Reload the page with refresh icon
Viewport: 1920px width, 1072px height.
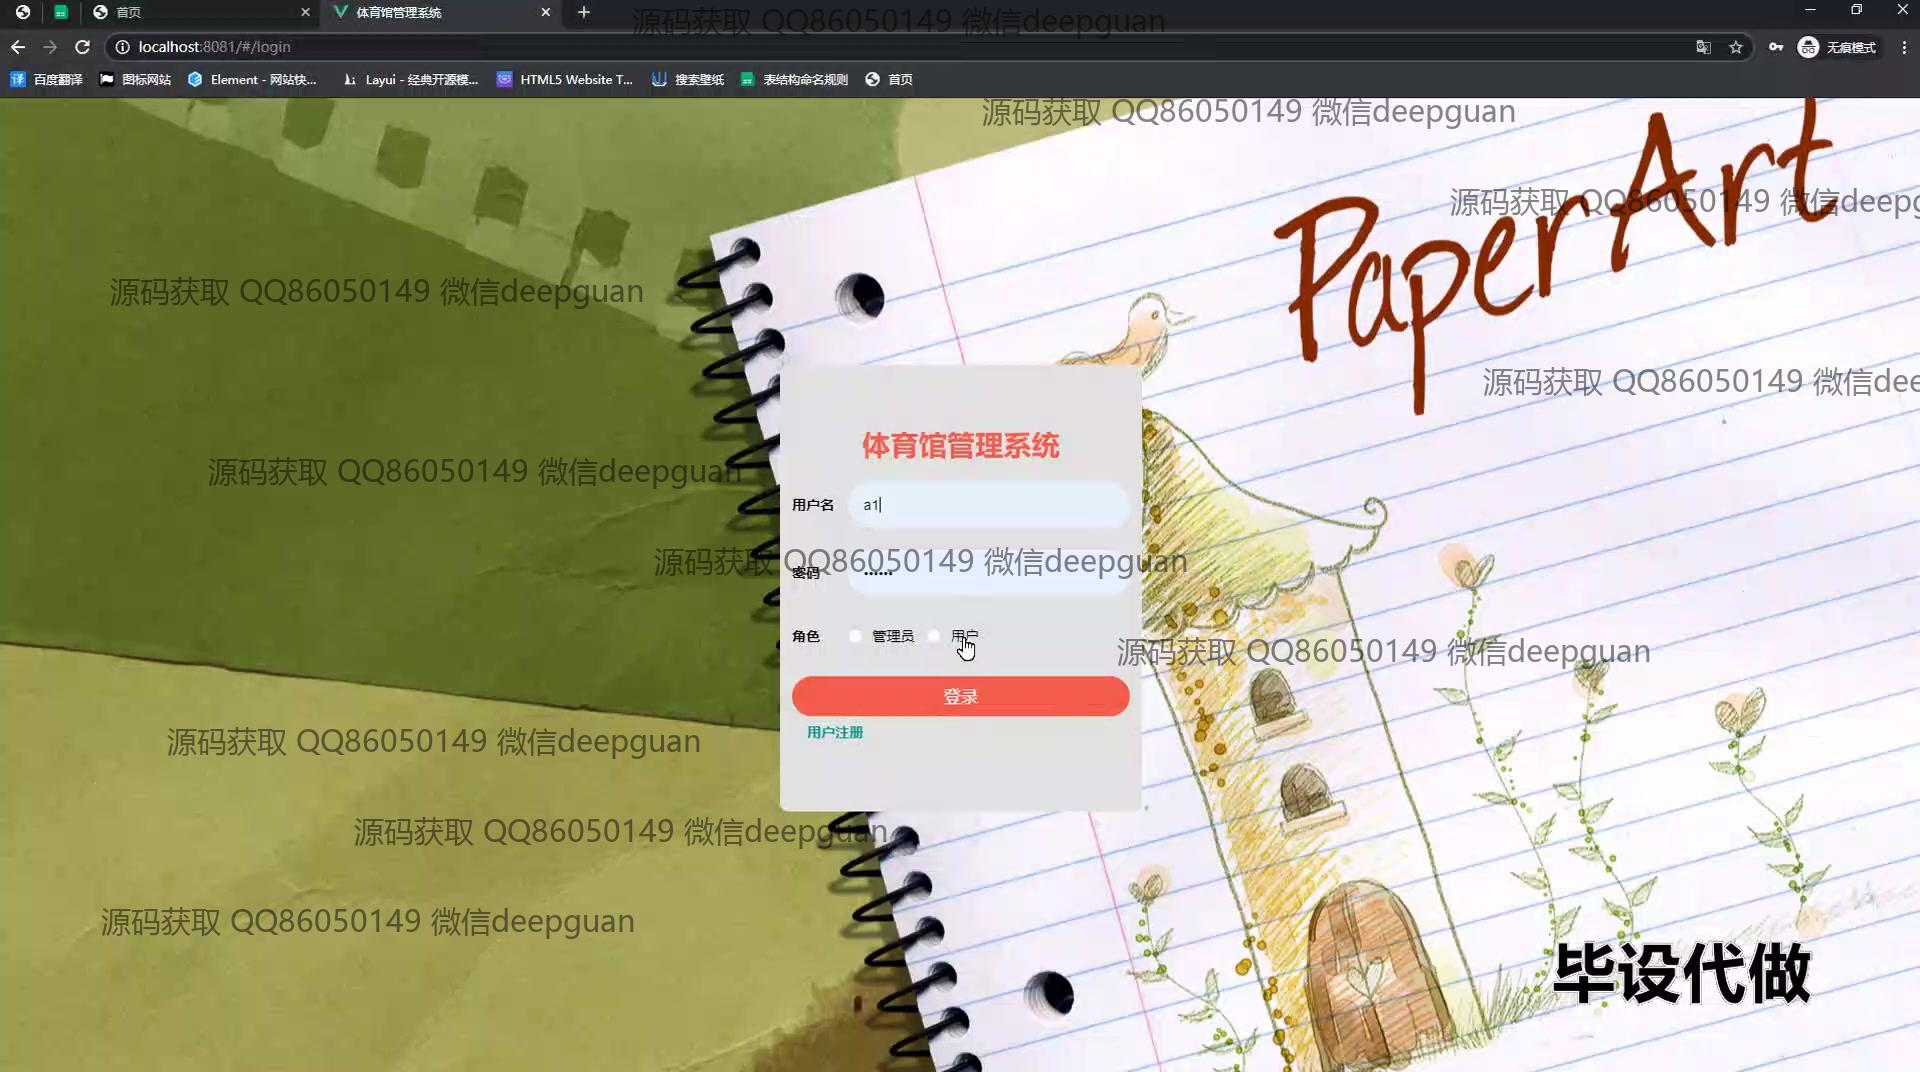click(83, 47)
